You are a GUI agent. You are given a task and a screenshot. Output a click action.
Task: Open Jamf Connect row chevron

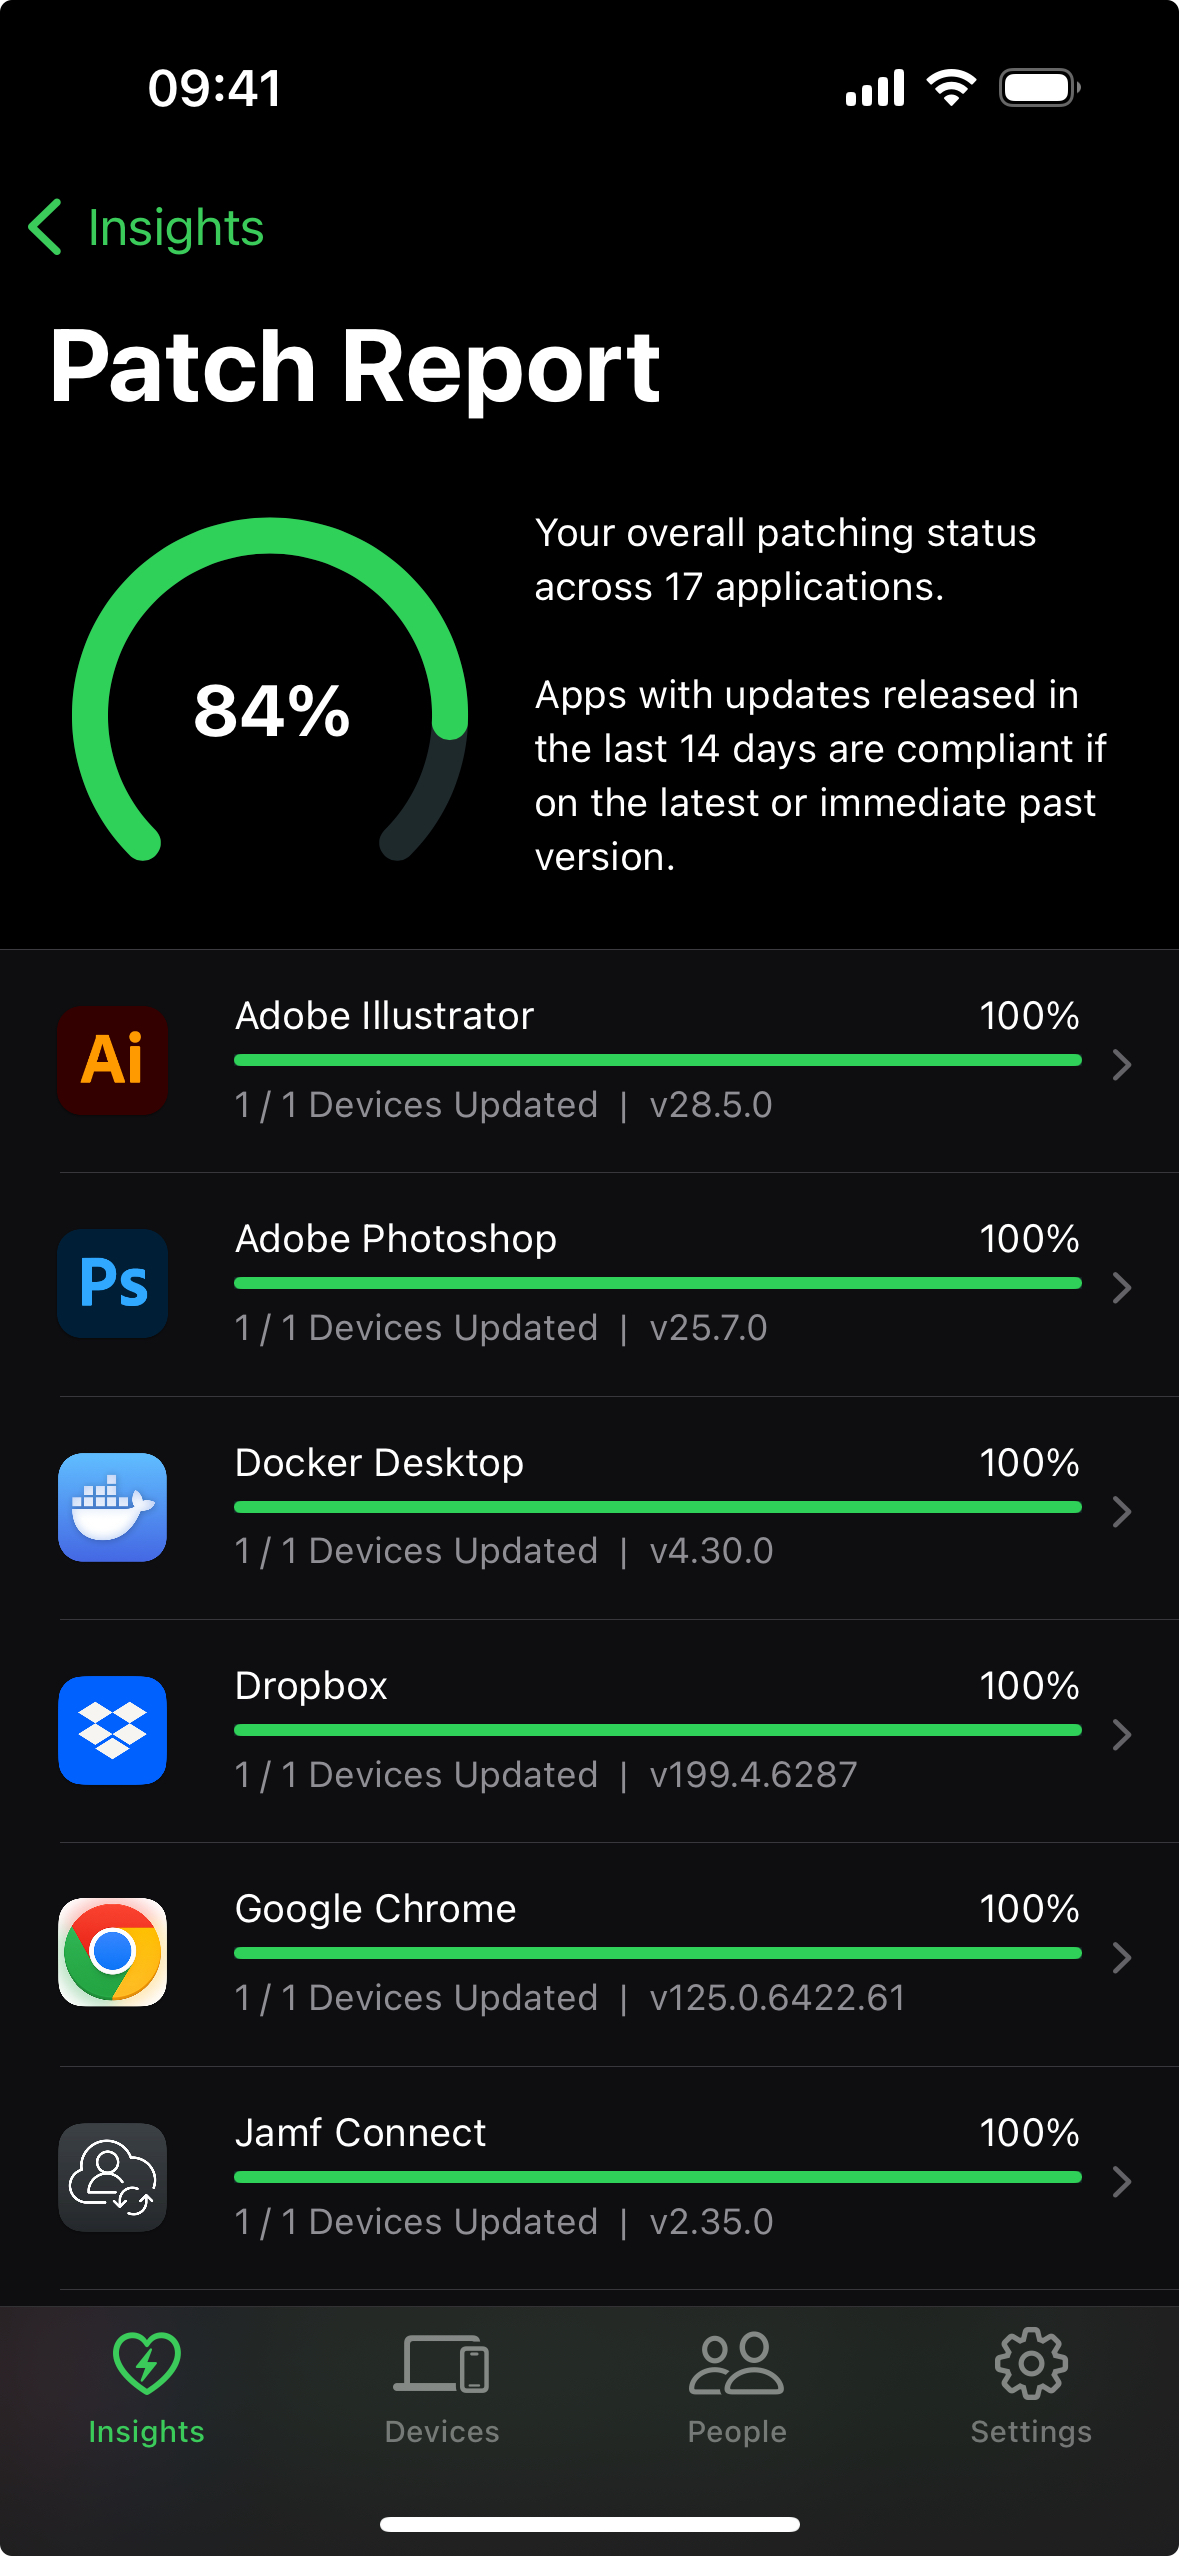(1121, 2181)
